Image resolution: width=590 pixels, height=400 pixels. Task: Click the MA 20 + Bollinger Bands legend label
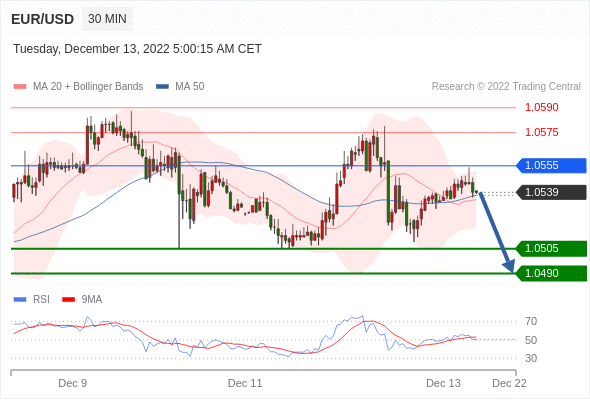(x=88, y=87)
